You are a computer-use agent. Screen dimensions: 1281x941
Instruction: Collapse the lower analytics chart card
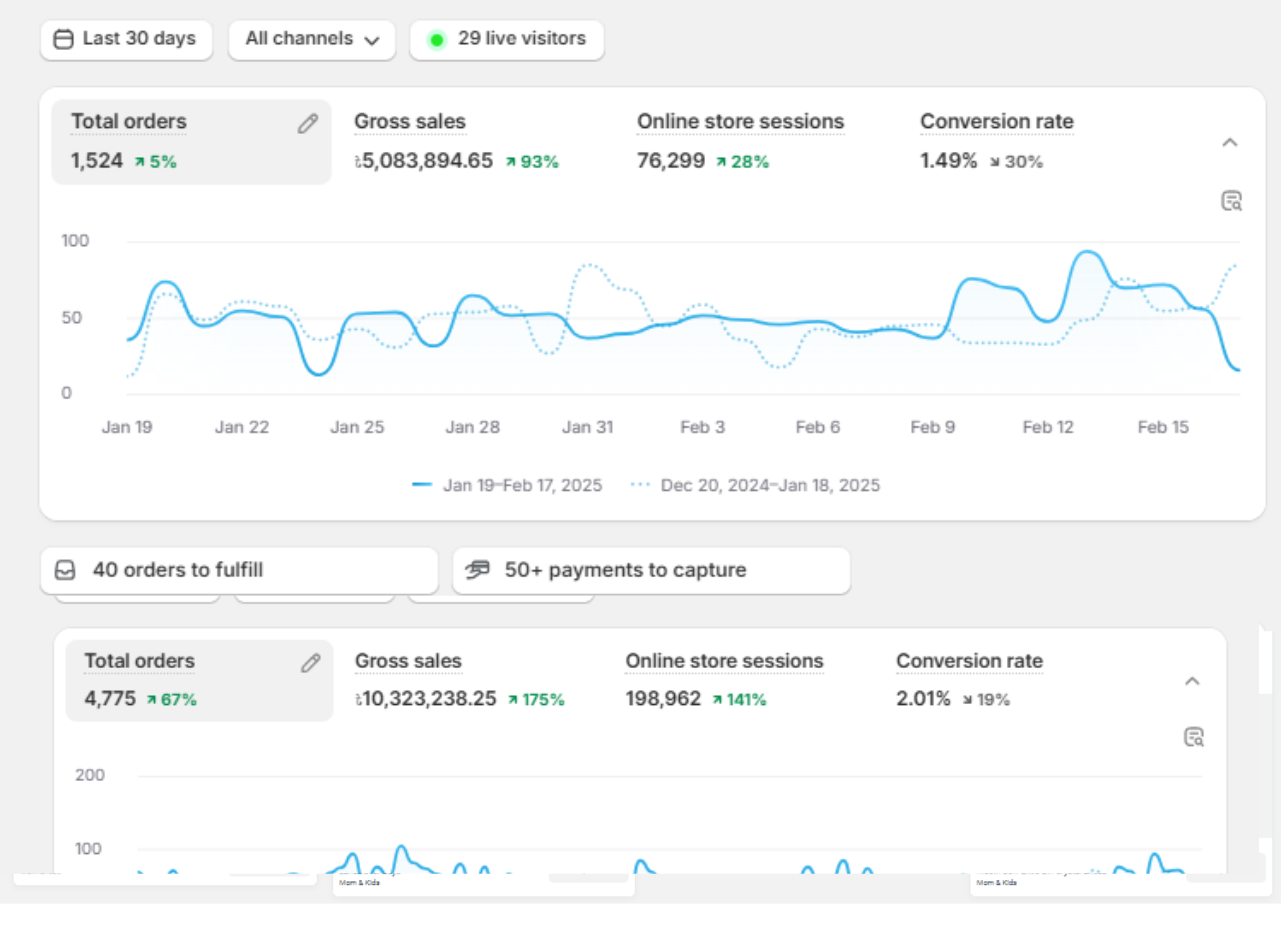pyautogui.click(x=1192, y=682)
